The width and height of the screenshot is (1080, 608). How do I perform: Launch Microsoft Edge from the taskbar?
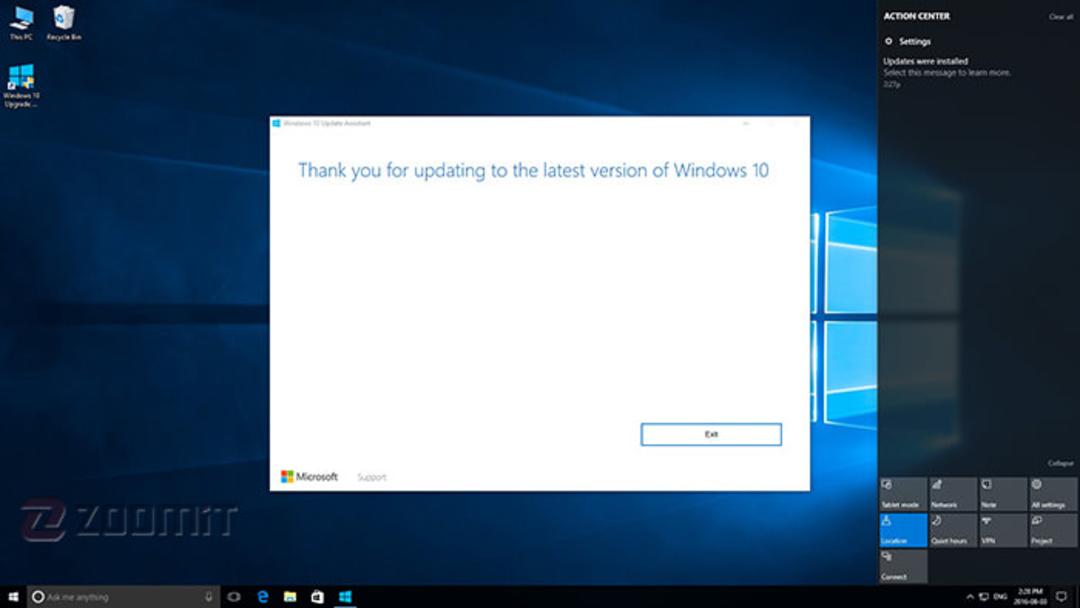[262, 597]
